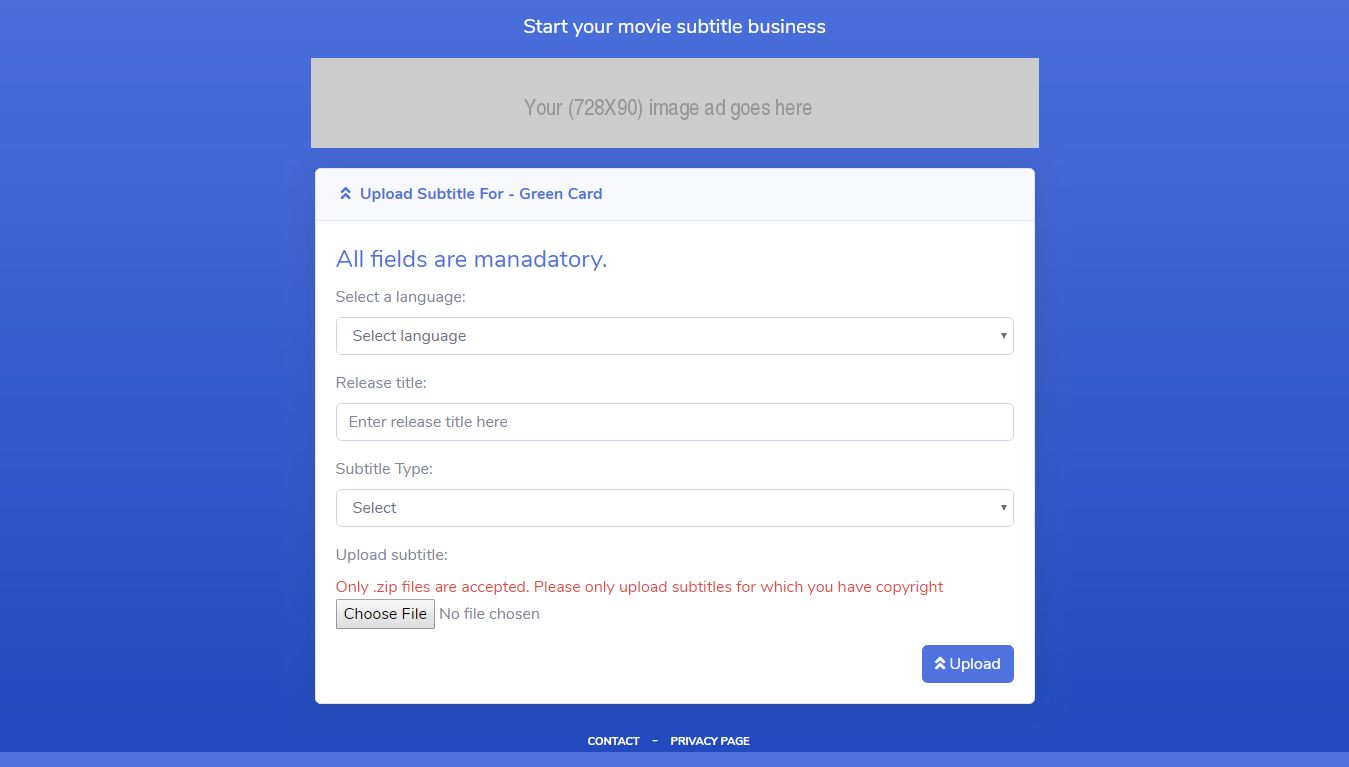1349x767 pixels.
Task: Click the double-chevron icon beside Upload Subtitle For
Action: tap(345, 194)
